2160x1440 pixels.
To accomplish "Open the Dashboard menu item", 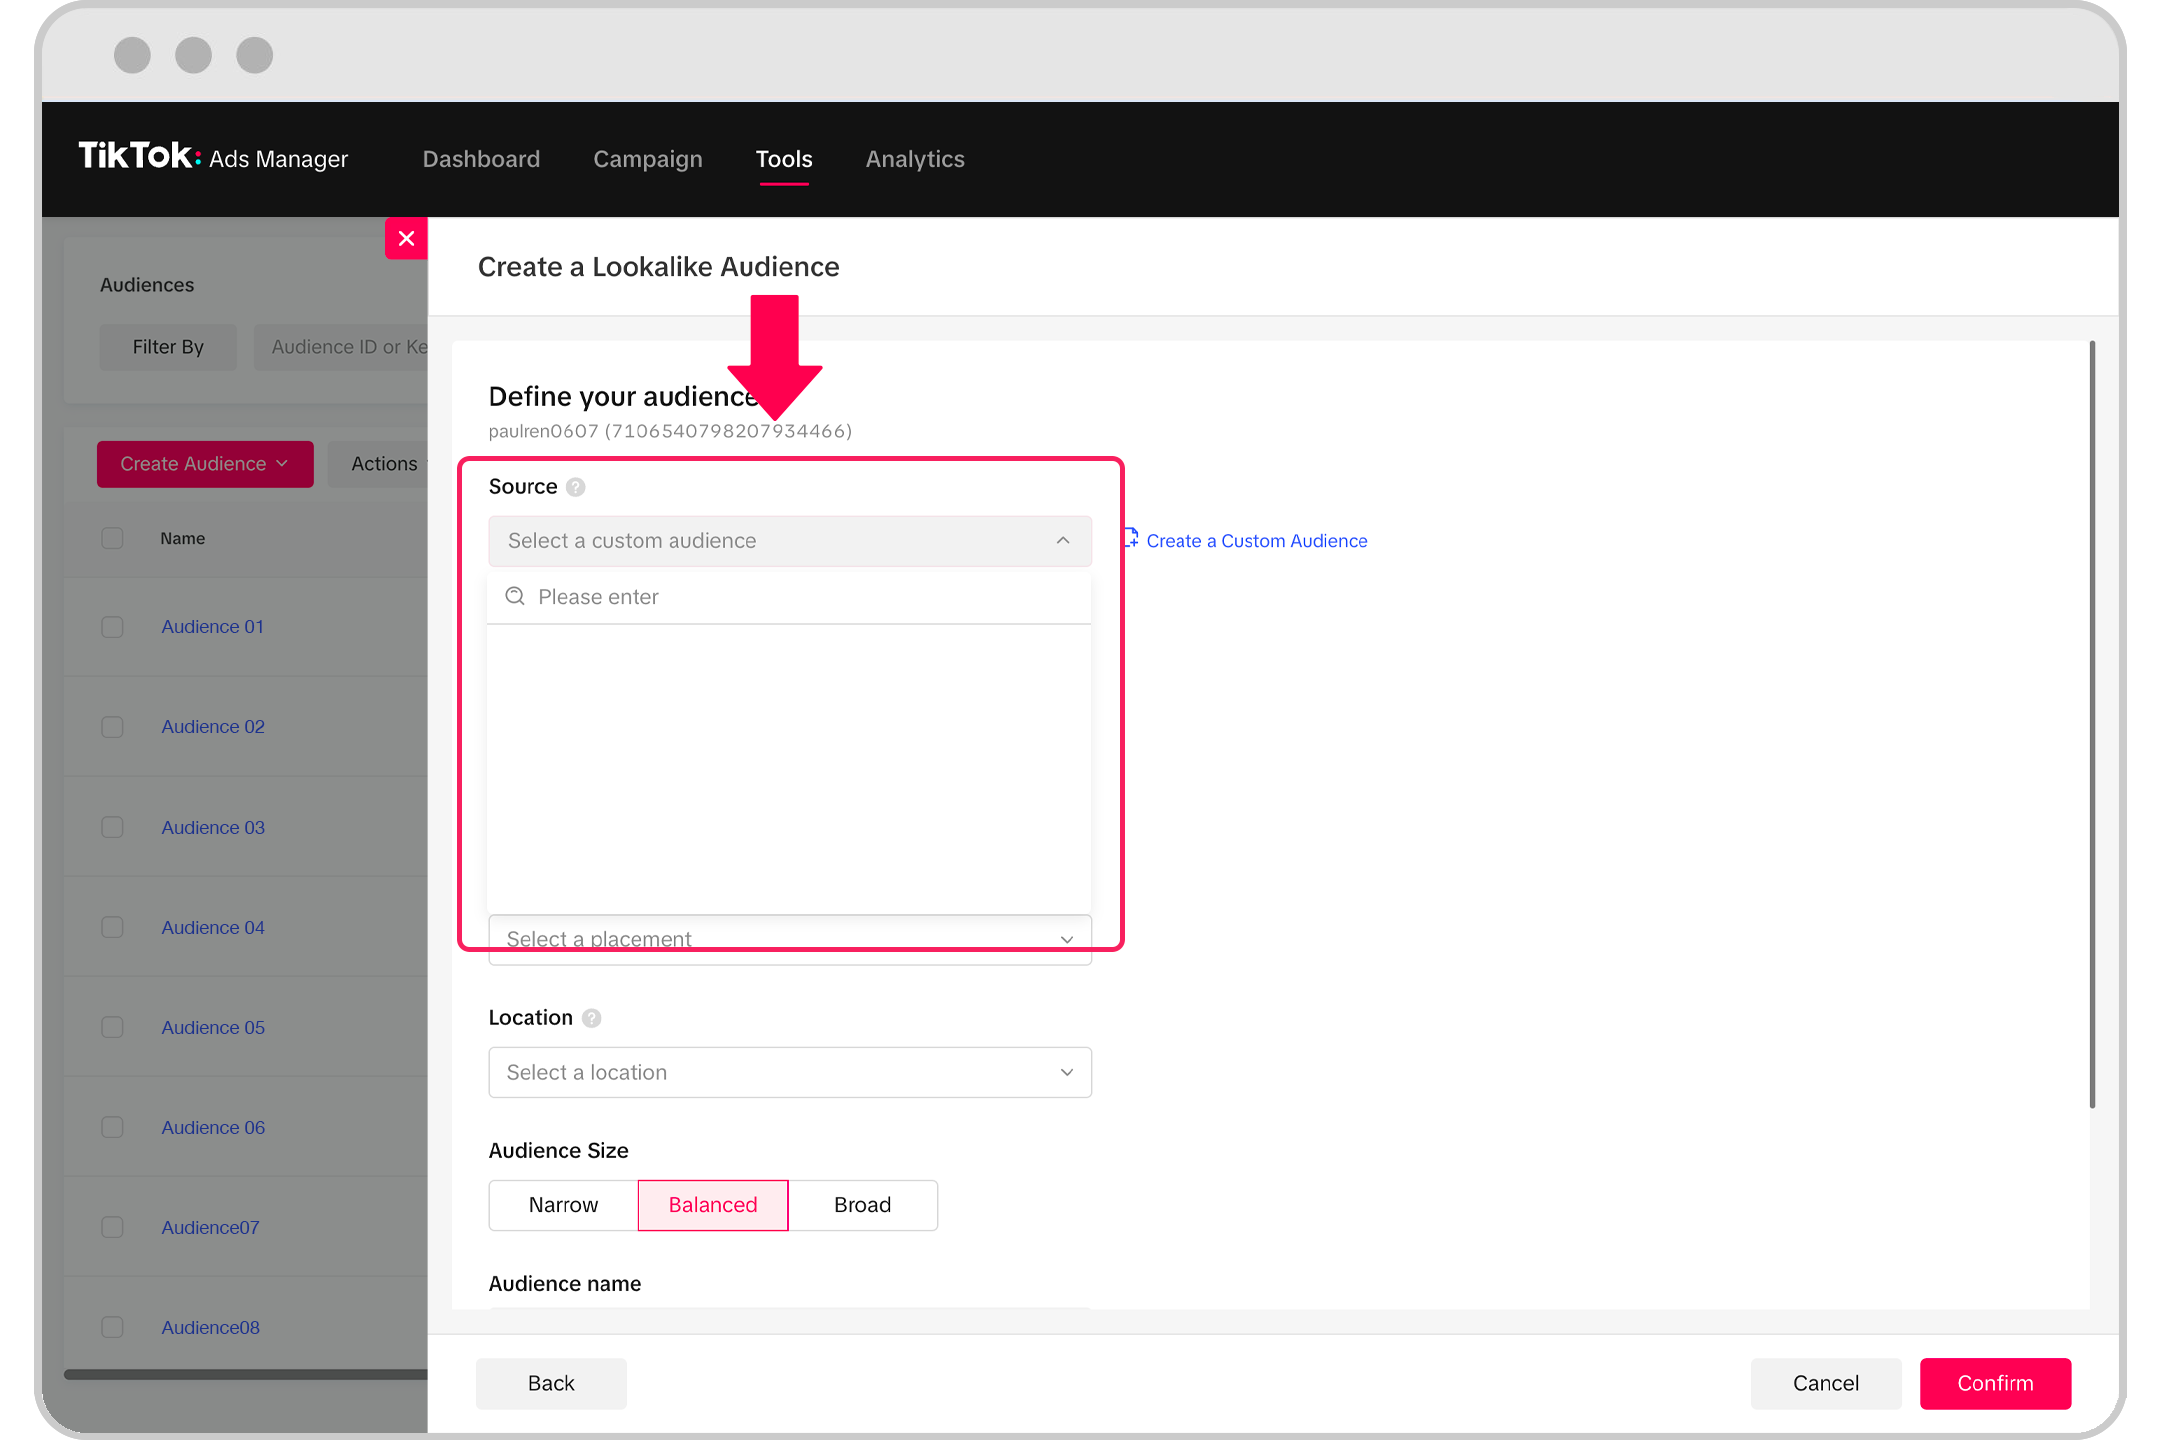I will click(x=481, y=159).
